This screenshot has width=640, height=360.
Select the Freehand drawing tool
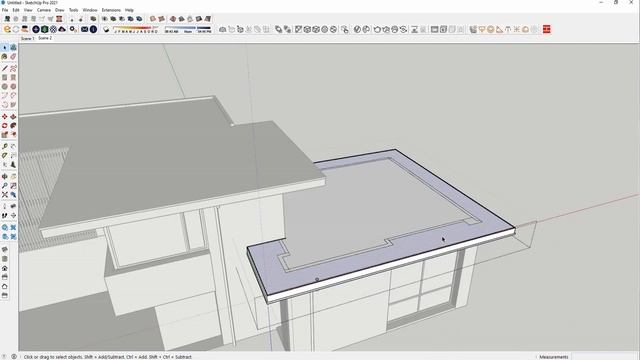tap(13, 69)
